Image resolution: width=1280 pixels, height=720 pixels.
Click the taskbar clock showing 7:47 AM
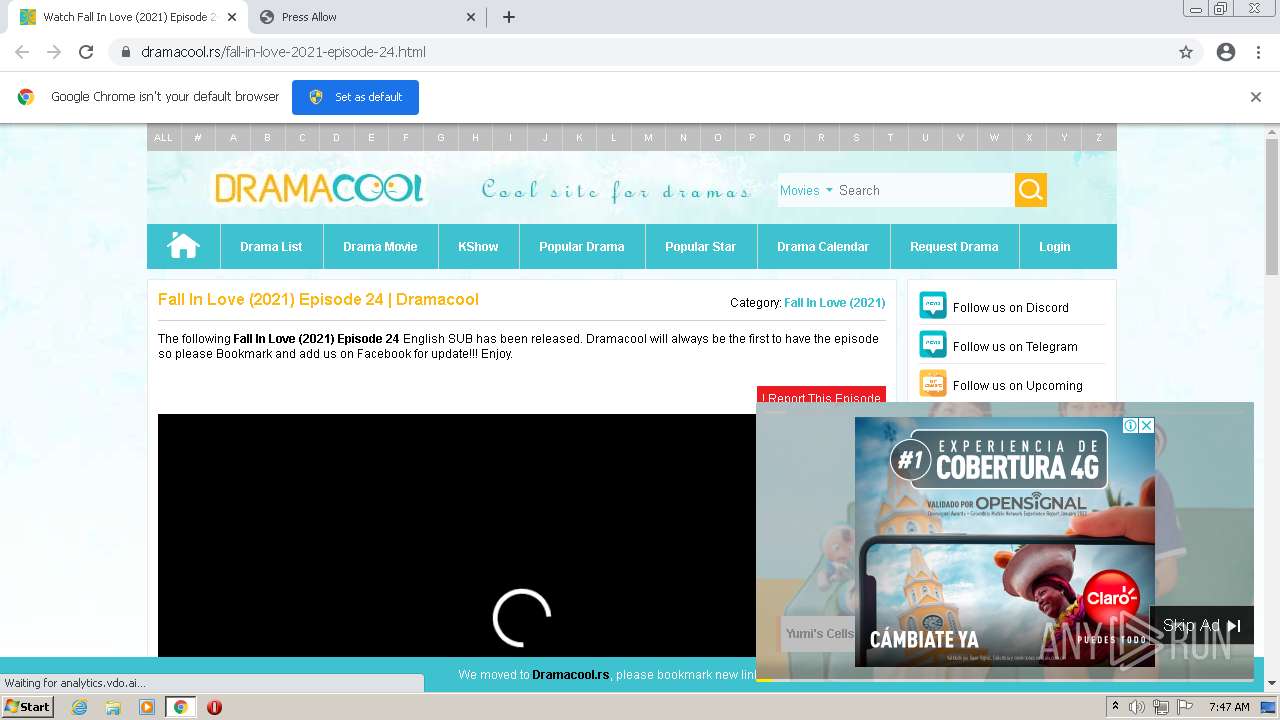(1229, 707)
